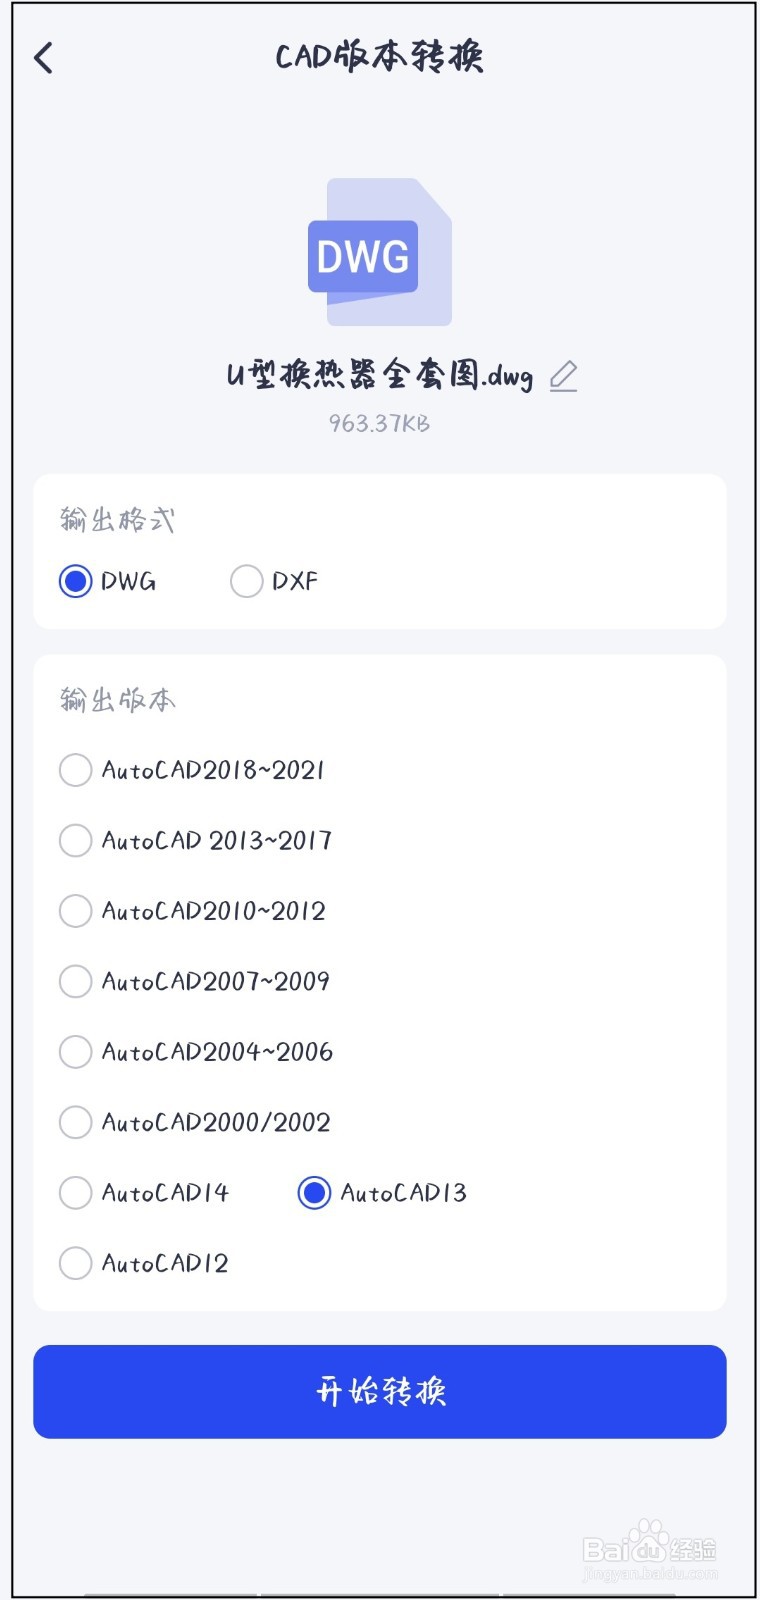Select DWG output format

(76, 581)
